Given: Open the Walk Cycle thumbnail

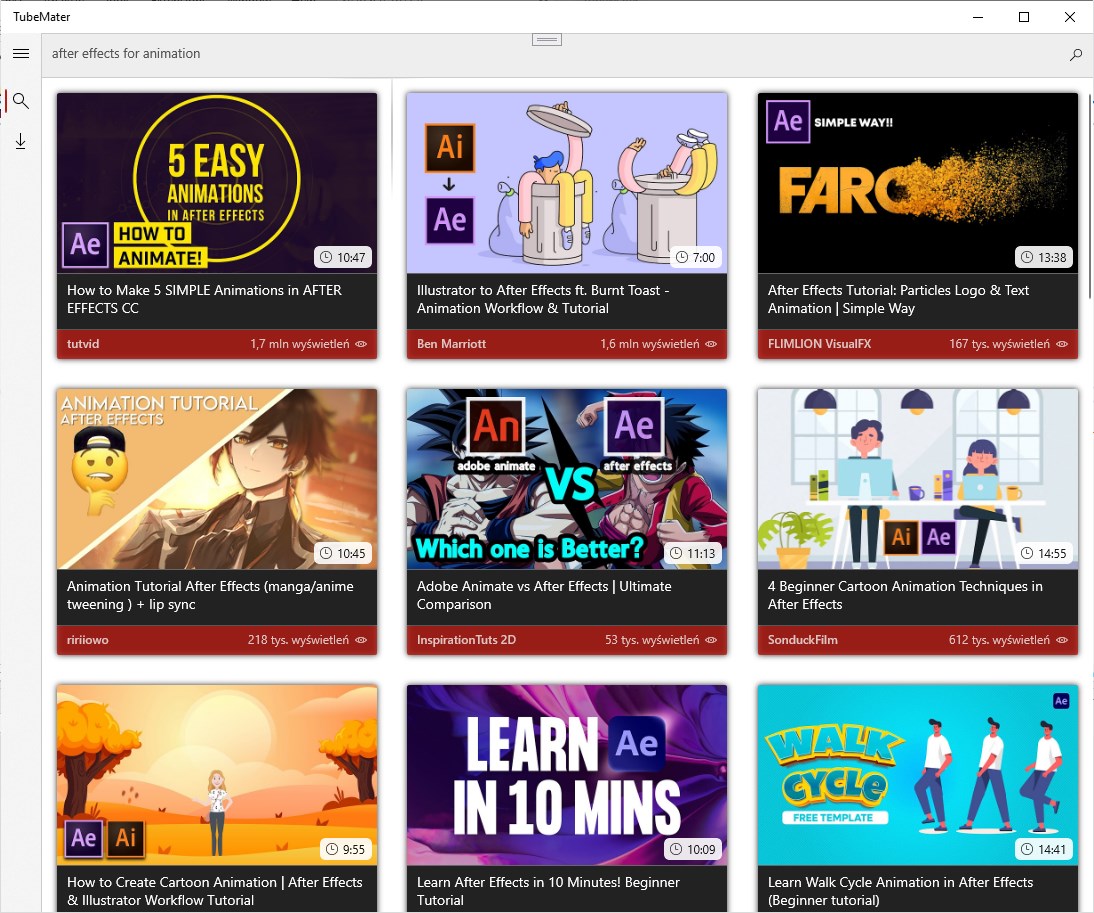Looking at the screenshot, I should click(917, 775).
